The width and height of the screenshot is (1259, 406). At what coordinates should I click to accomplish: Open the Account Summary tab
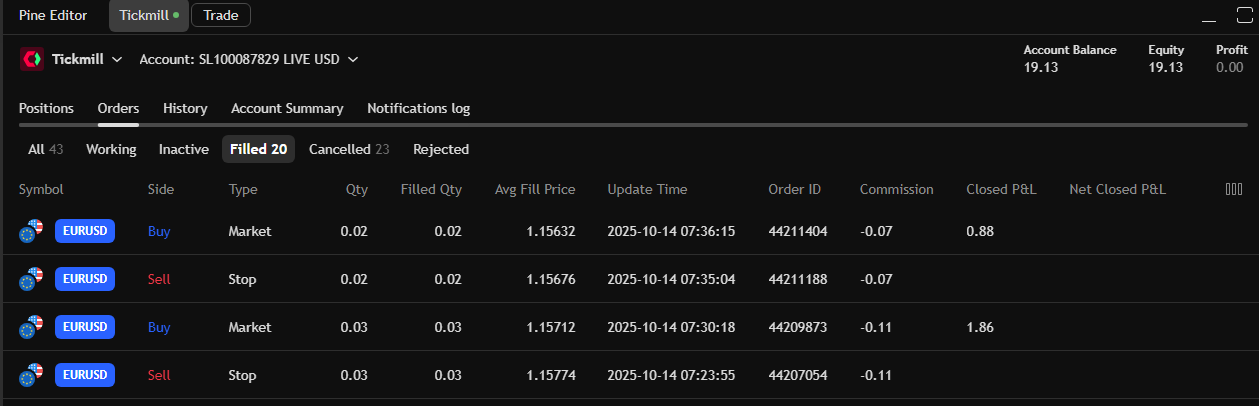(287, 108)
